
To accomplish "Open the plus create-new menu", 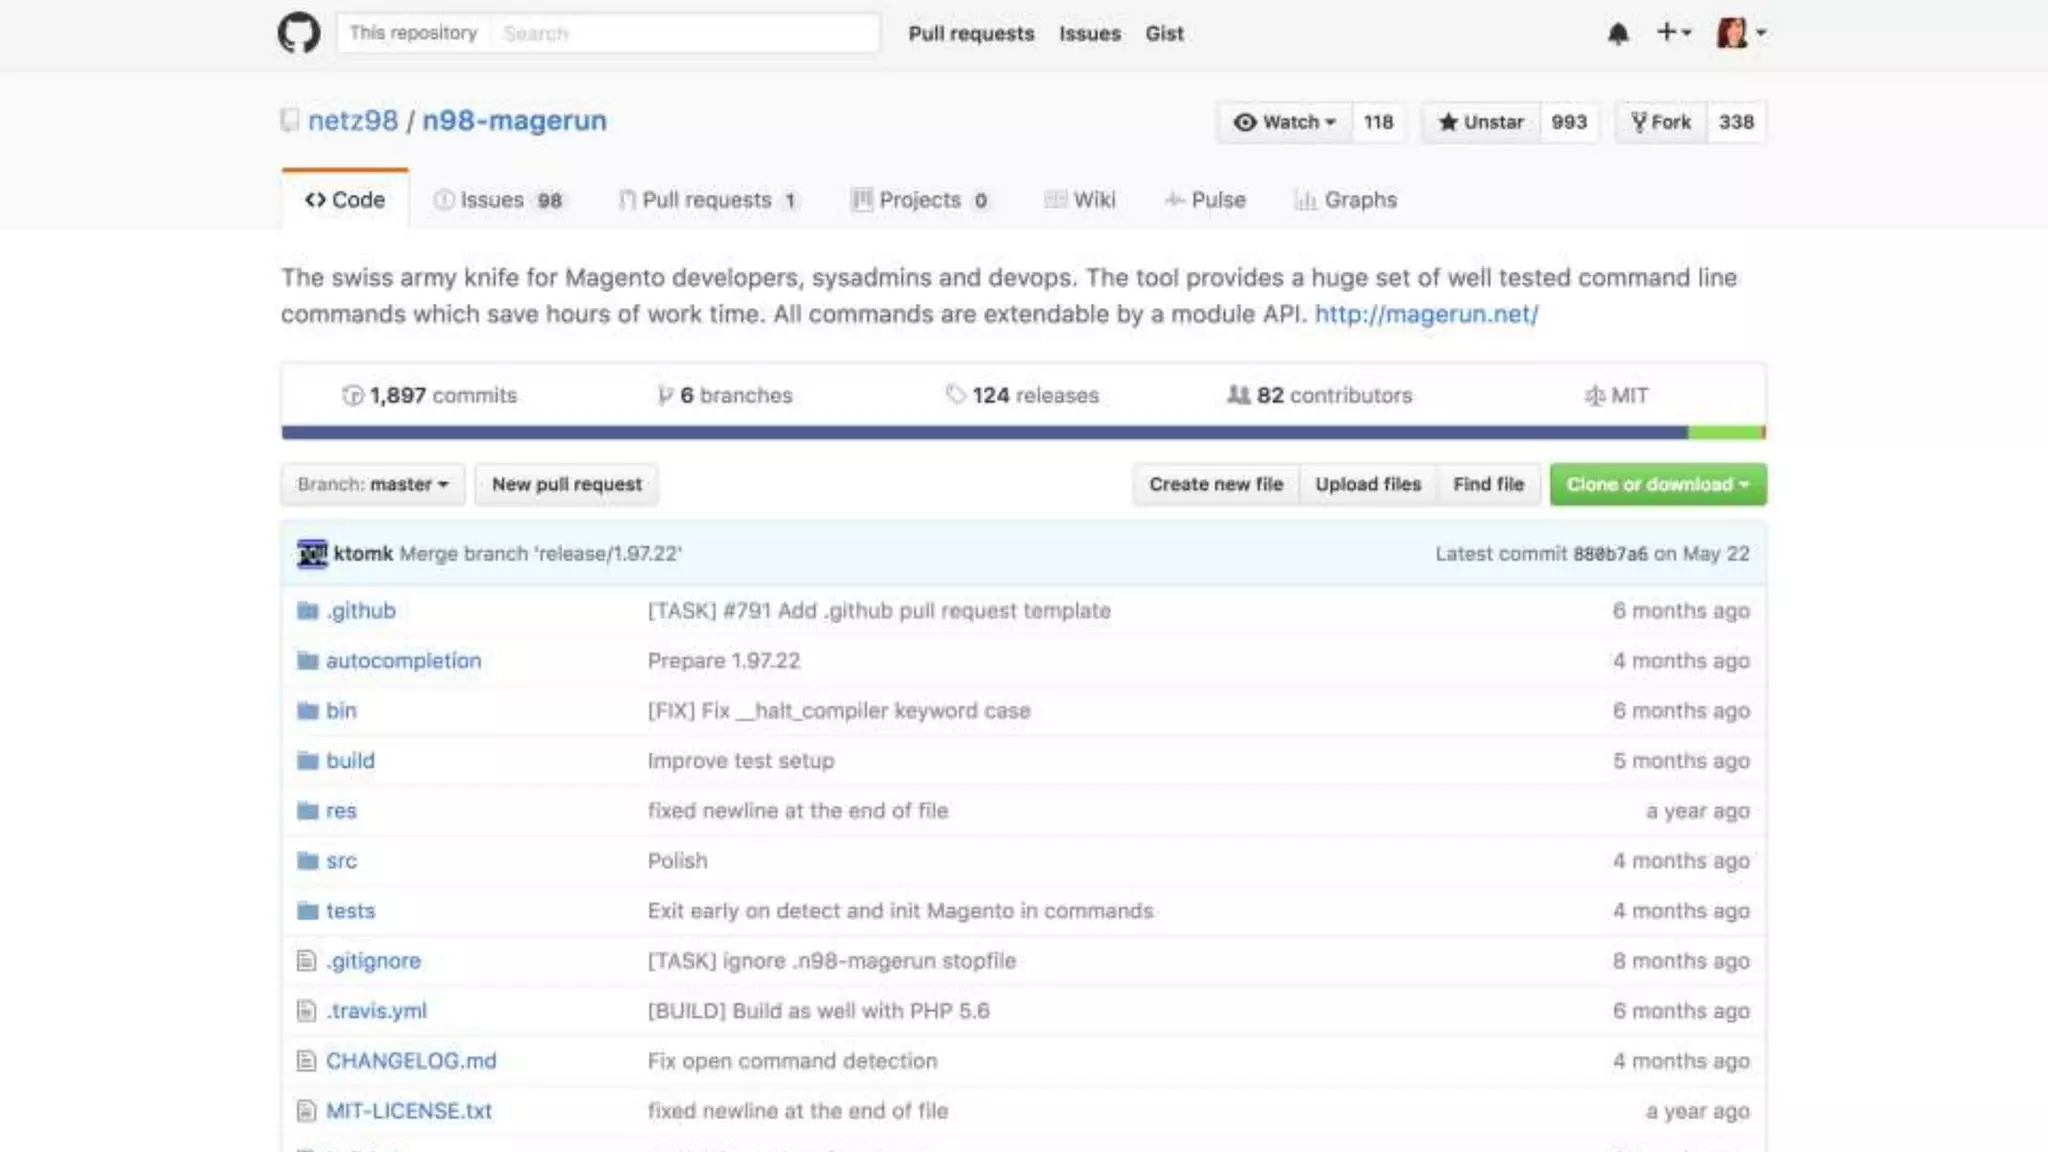I will click(1672, 33).
